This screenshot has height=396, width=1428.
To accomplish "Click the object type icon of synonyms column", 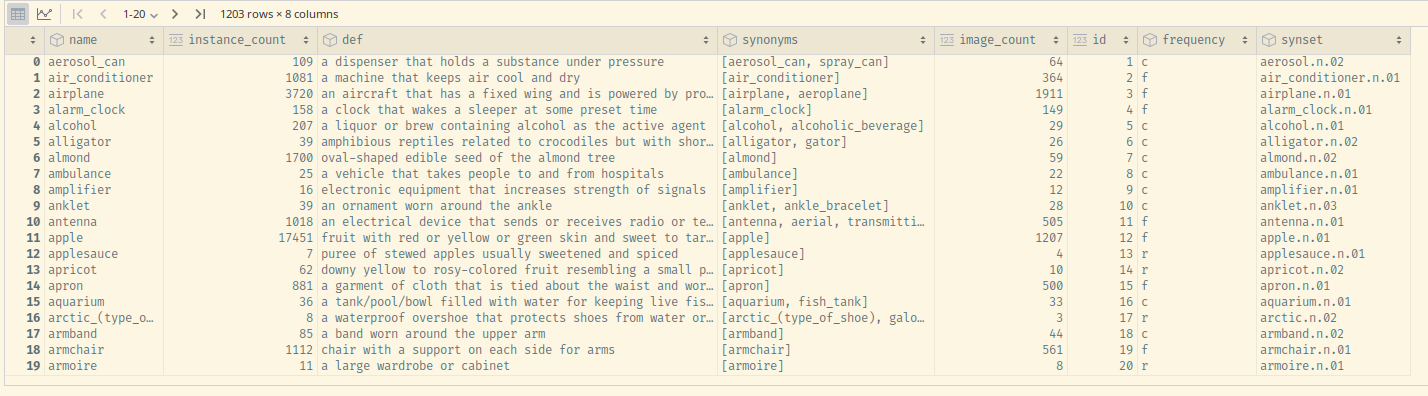I will click(x=729, y=40).
